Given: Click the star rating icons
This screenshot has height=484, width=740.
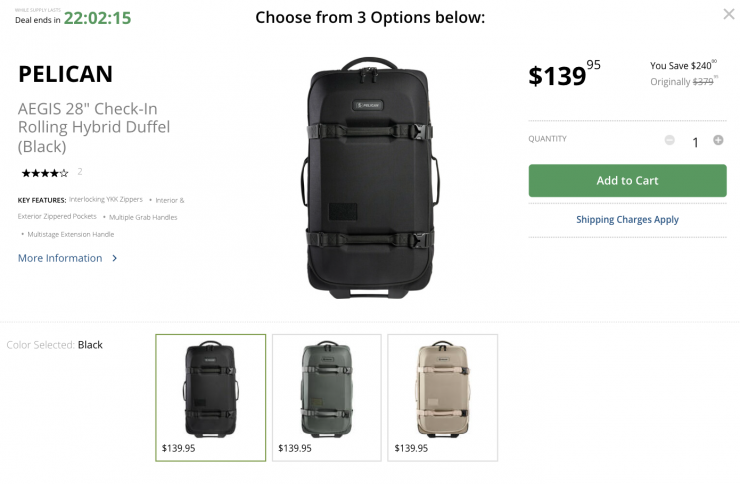Looking at the screenshot, I should tap(44, 173).
